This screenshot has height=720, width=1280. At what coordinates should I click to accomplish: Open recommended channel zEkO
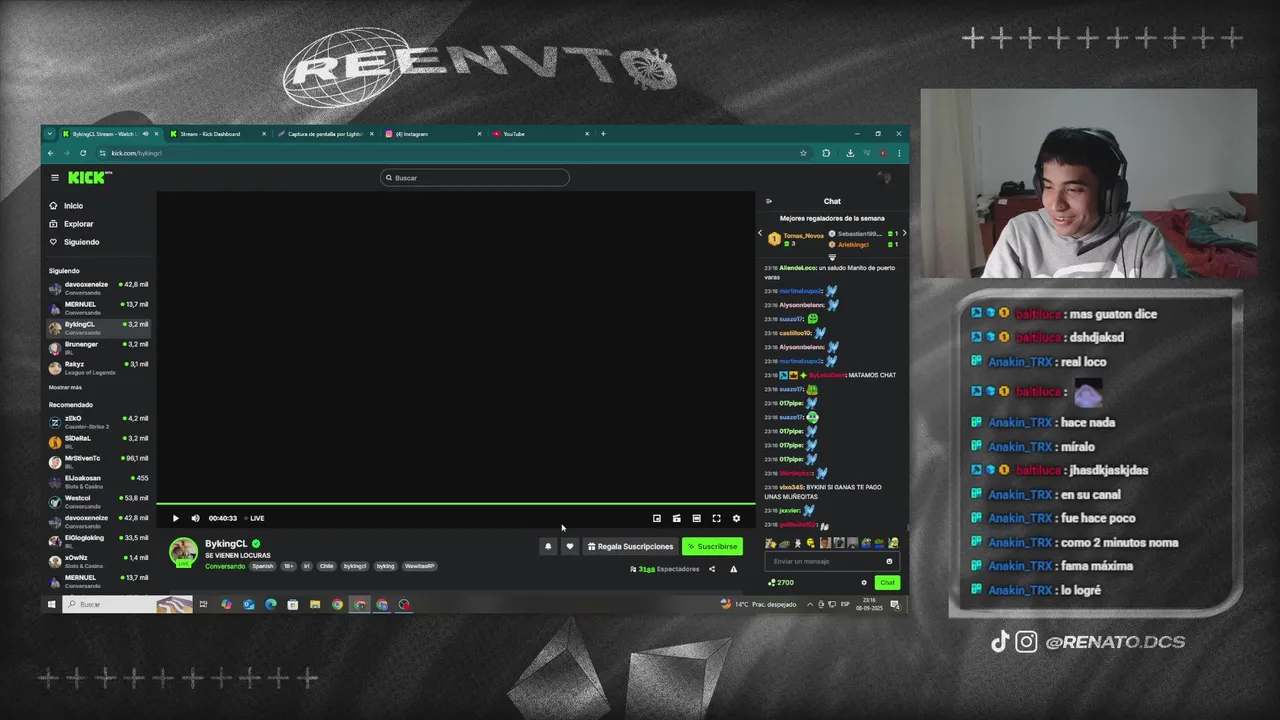tap(99, 421)
